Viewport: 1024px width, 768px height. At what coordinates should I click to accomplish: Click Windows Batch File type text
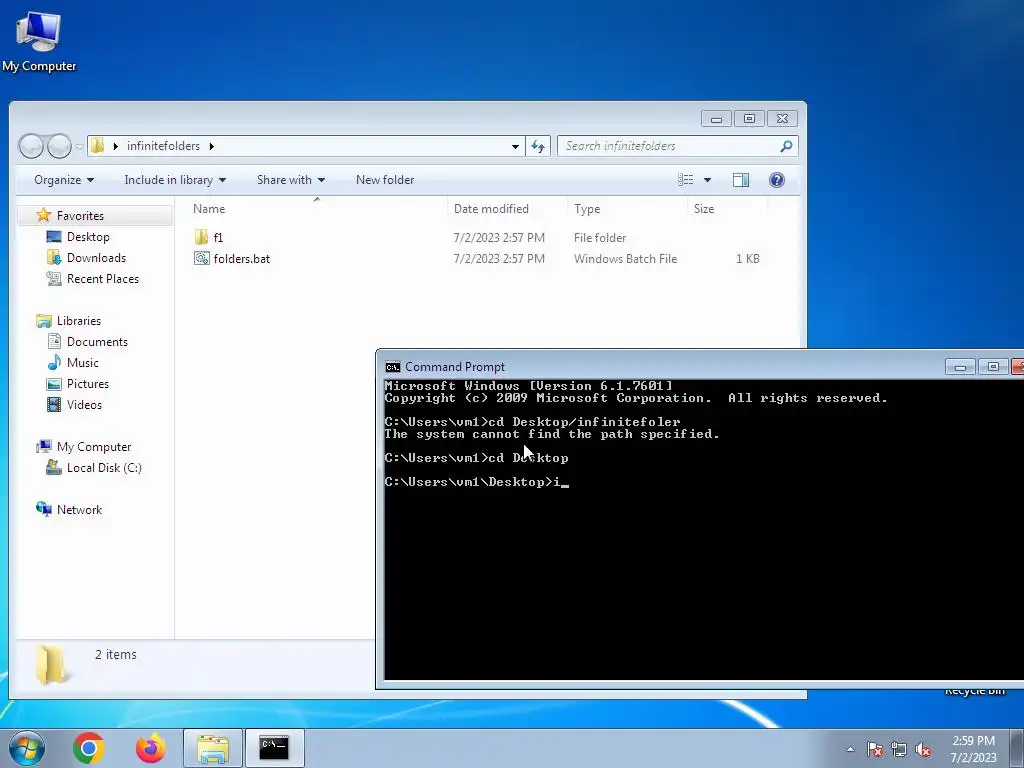click(626, 259)
